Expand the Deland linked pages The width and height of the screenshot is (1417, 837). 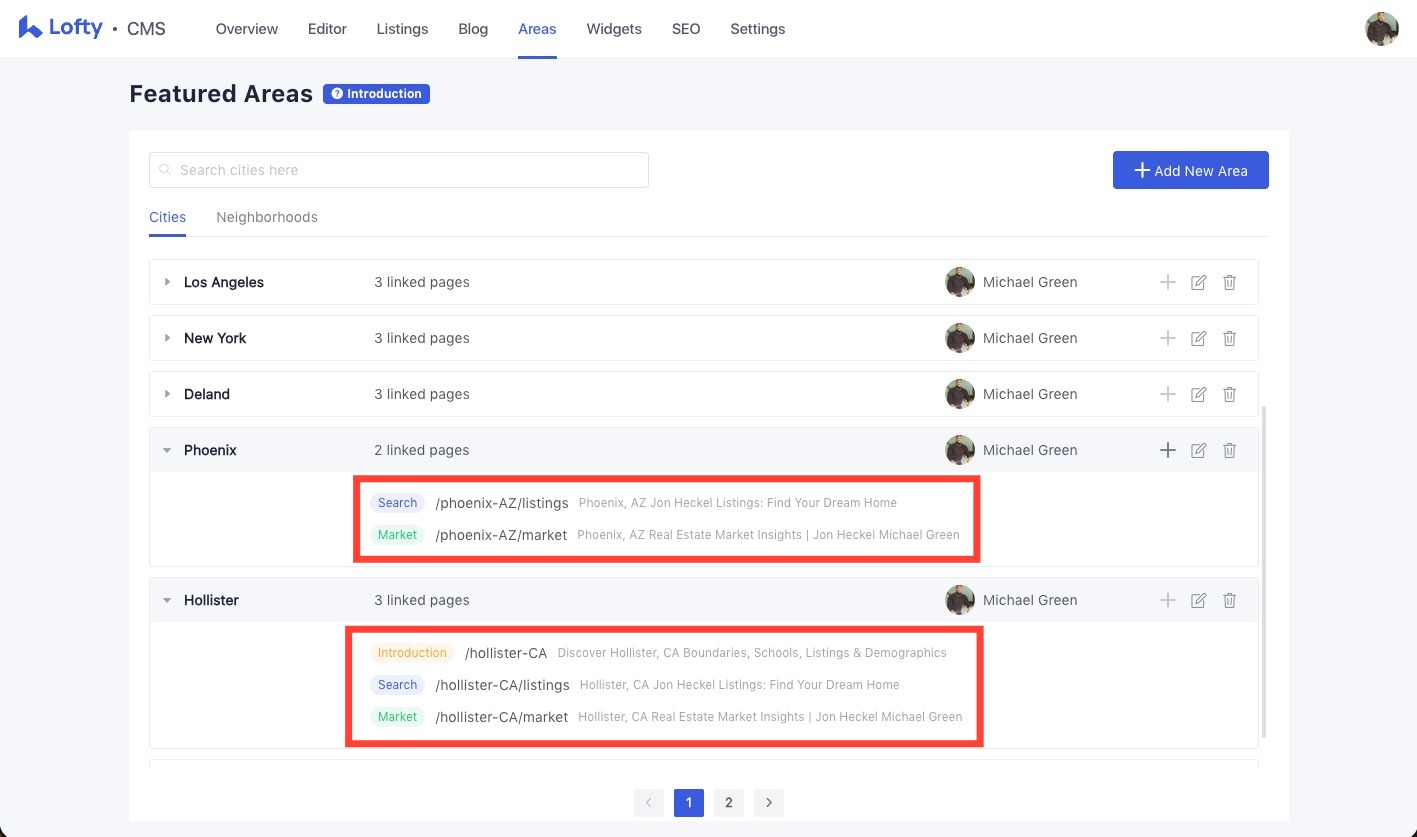(x=167, y=395)
